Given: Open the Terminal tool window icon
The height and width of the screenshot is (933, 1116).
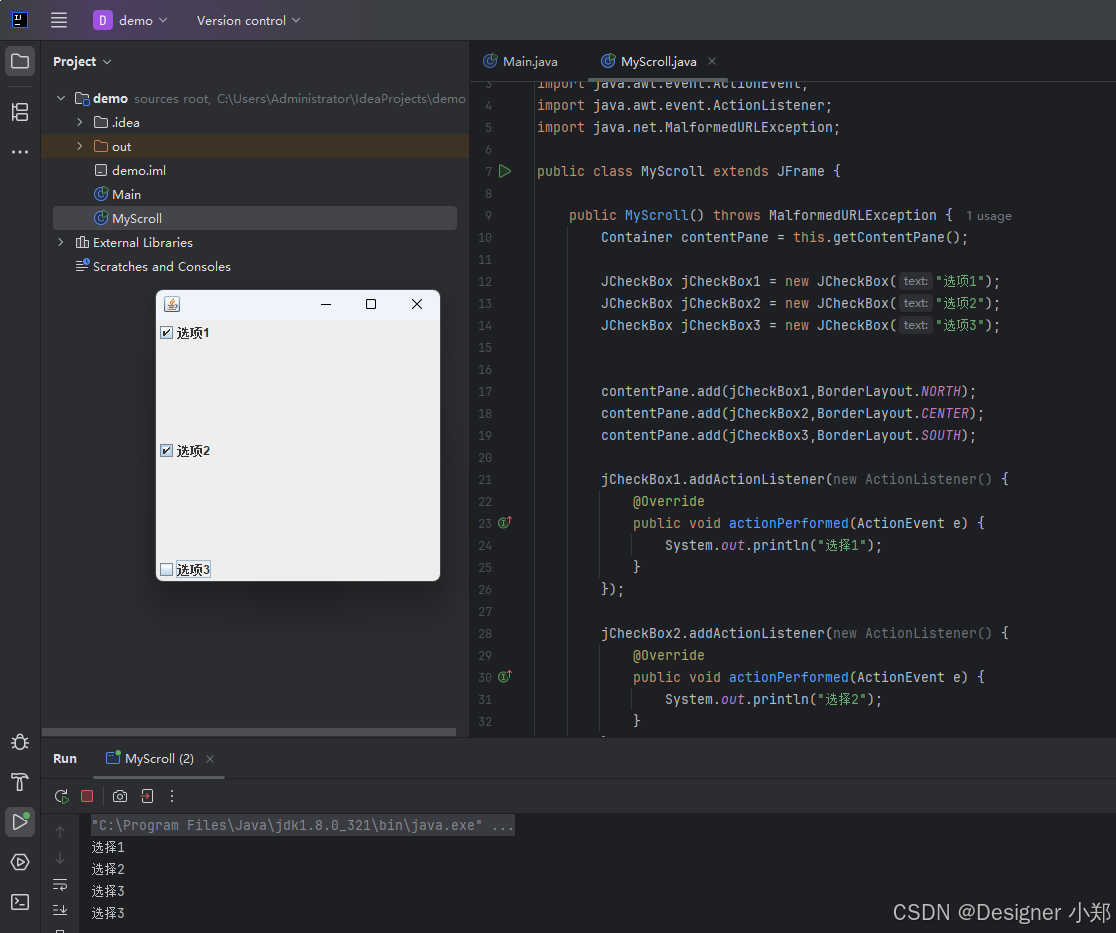Looking at the screenshot, I should (x=20, y=902).
